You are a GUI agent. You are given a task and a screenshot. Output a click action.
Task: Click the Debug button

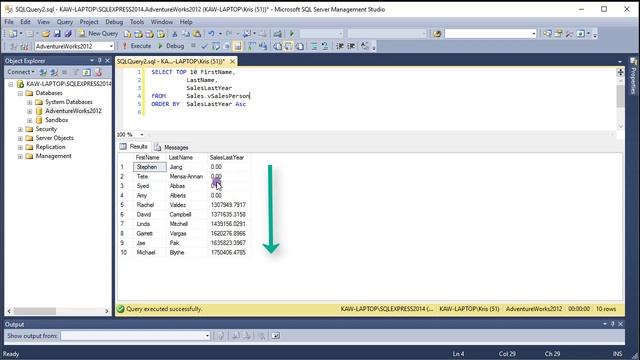[x=171, y=46]
